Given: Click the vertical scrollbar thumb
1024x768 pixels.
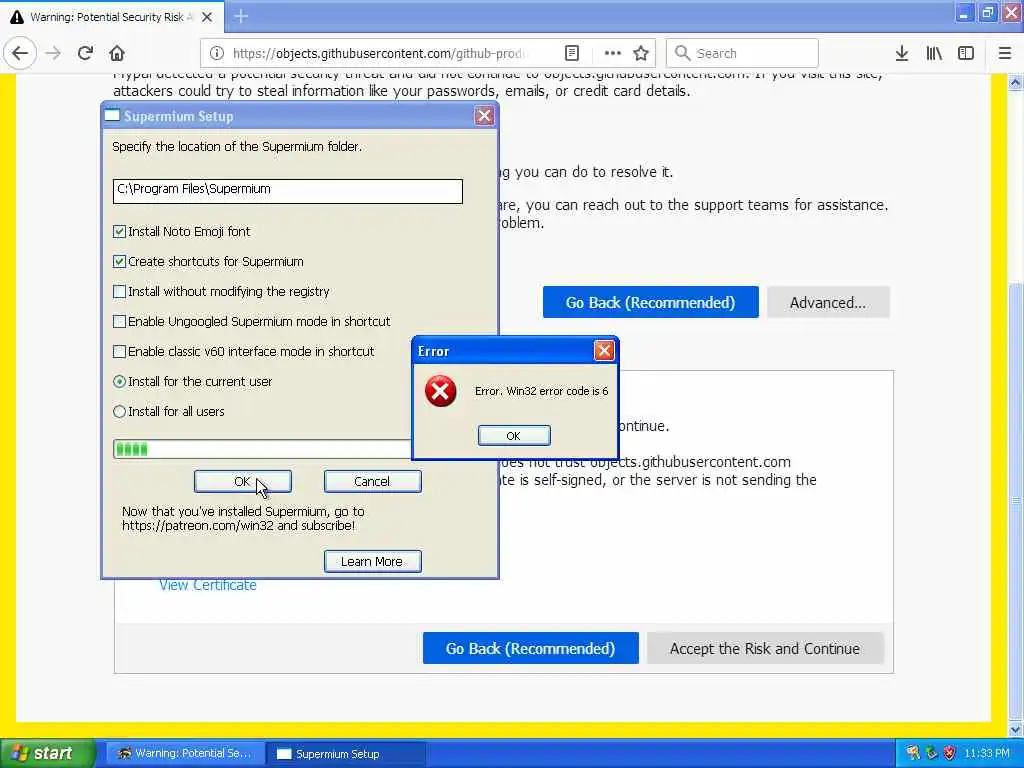Looking at the screenshot, I should click(1015, 501).
